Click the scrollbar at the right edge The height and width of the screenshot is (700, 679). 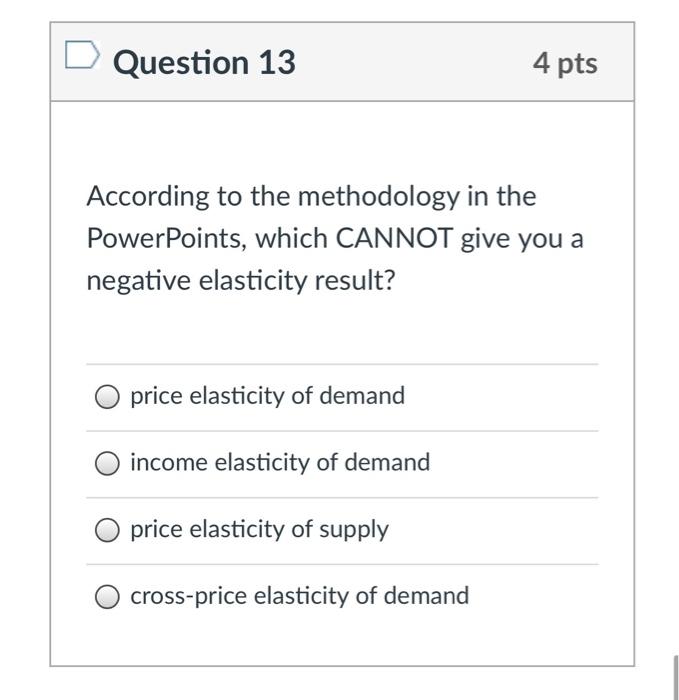point(675,678)
